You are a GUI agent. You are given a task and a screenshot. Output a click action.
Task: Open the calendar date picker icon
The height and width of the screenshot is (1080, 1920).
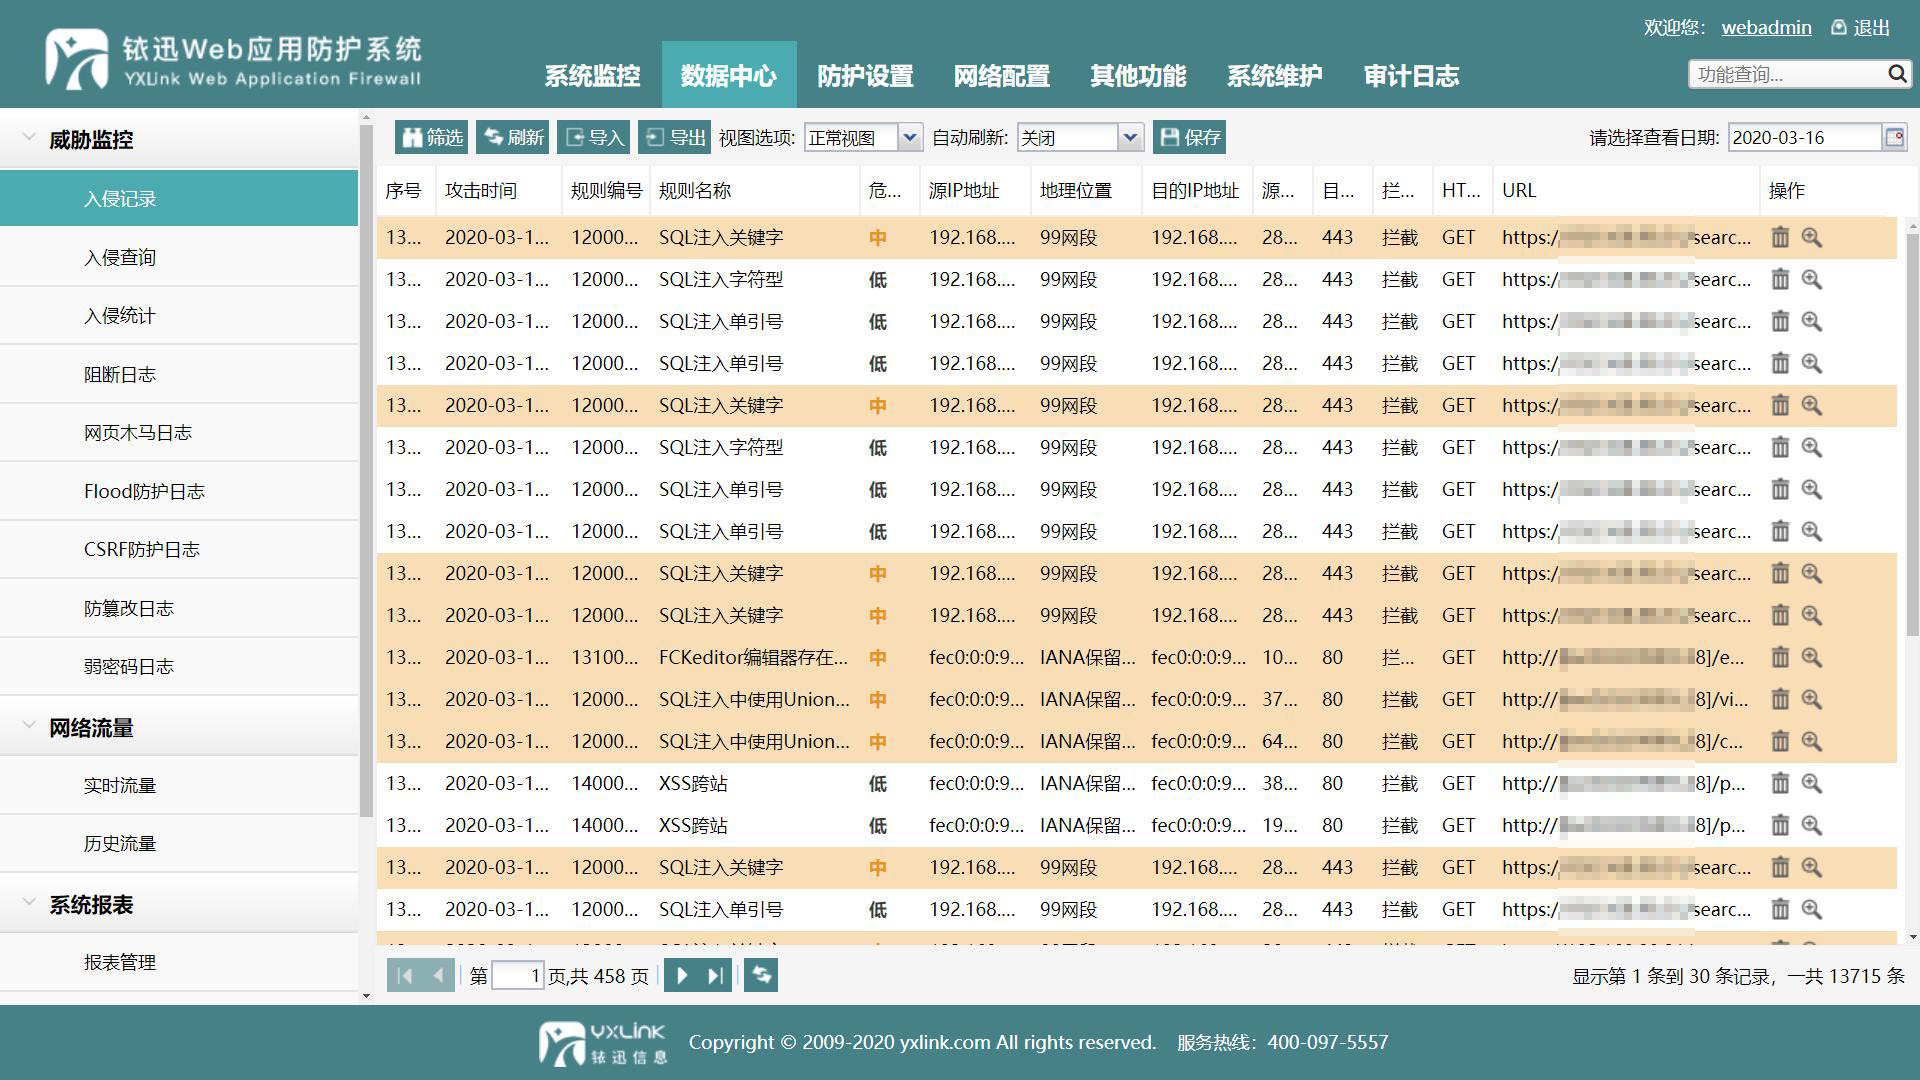1894,137
